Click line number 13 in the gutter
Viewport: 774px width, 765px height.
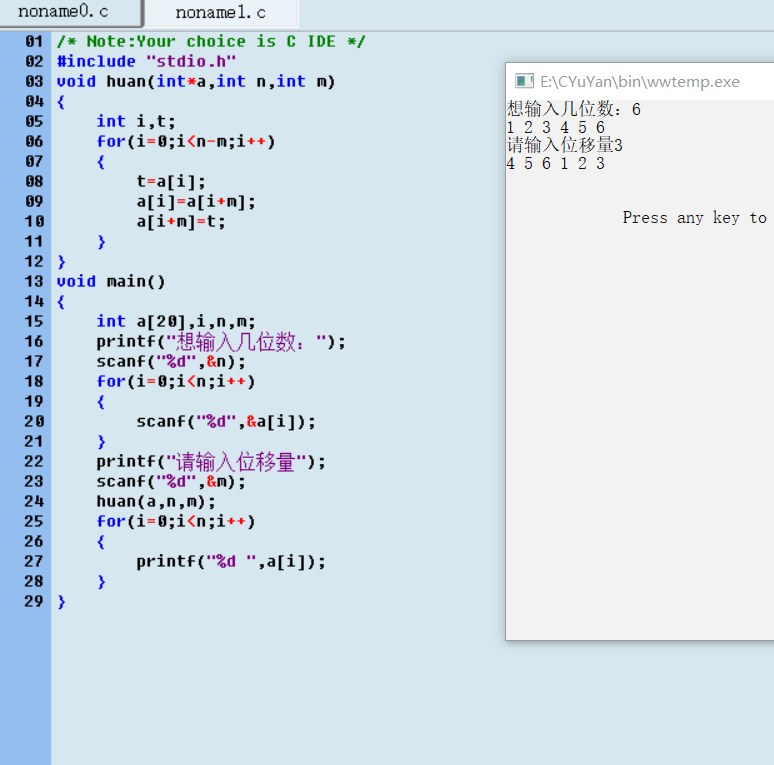34,281
